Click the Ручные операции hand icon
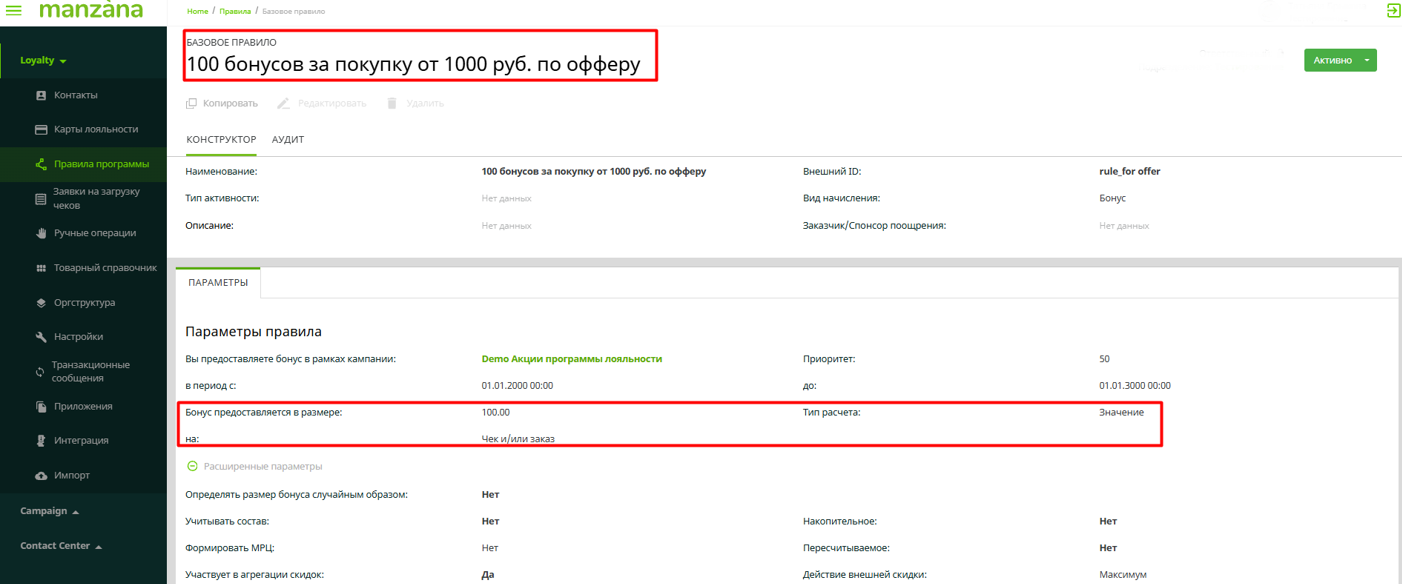The width and height of the screenshot is (1402, 584). click(x=41, y=233)
